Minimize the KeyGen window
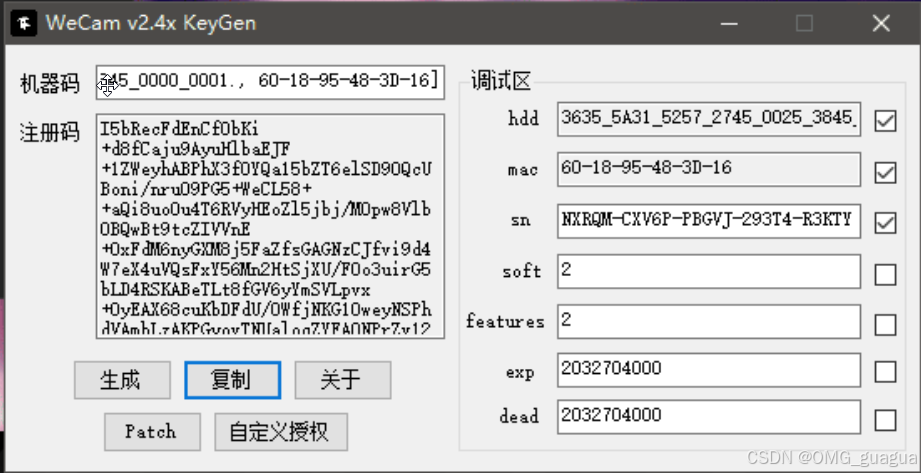This screenshot has width=921, height=473. (729, 24)
